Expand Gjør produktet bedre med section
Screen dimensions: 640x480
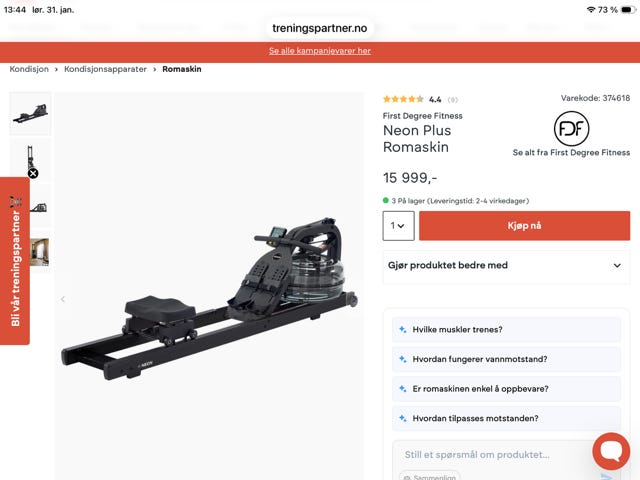click(x=506, y=265)
